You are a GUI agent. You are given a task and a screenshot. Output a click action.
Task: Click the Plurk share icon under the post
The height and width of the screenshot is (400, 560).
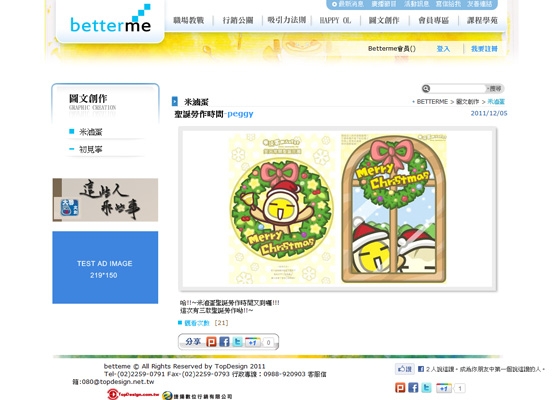(x=211, y=342)
